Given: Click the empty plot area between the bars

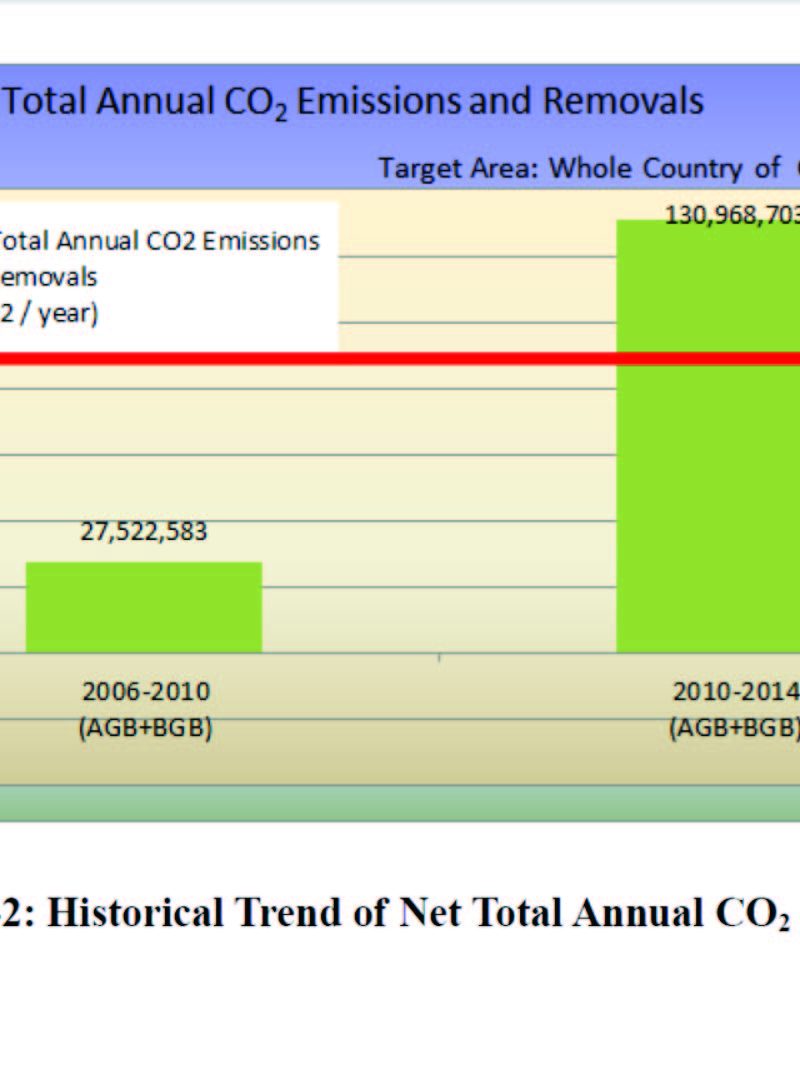Looking at the screenshot, I should pyautogui.click(x=439, y=500).
